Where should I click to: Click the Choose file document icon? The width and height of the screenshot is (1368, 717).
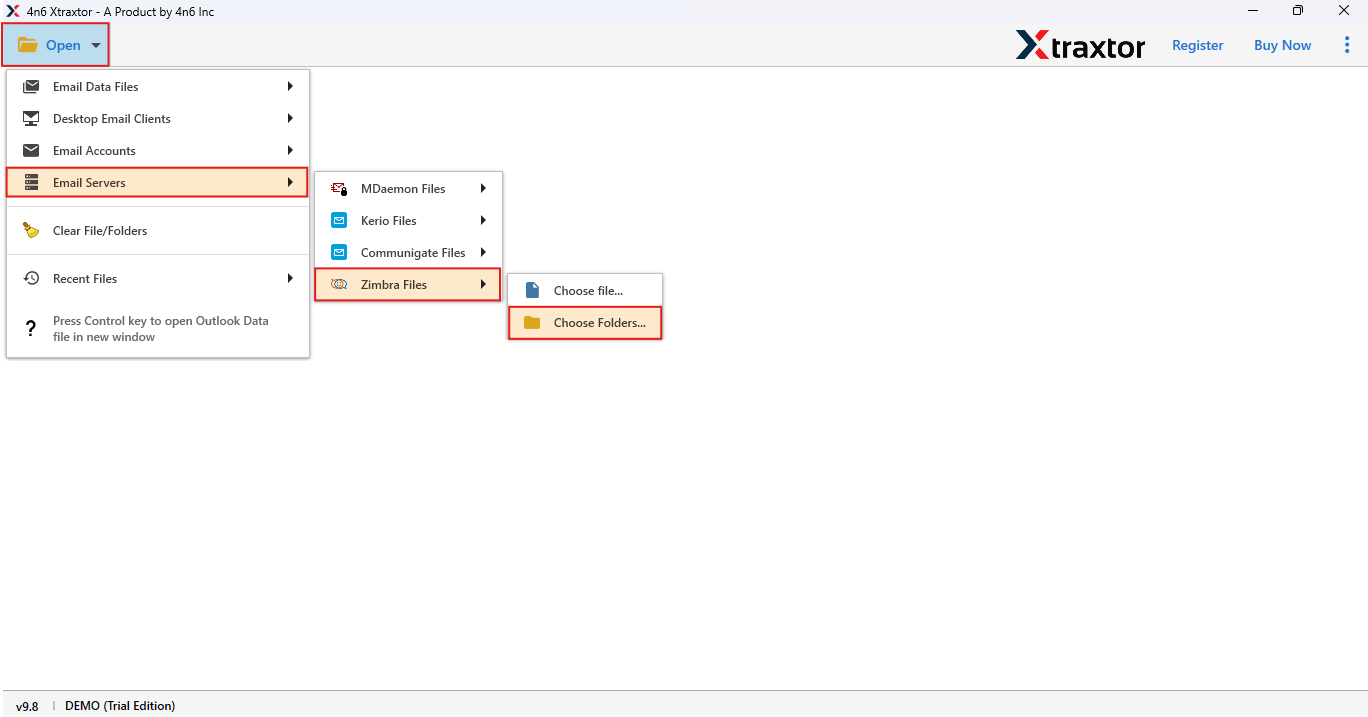(530, 290)
